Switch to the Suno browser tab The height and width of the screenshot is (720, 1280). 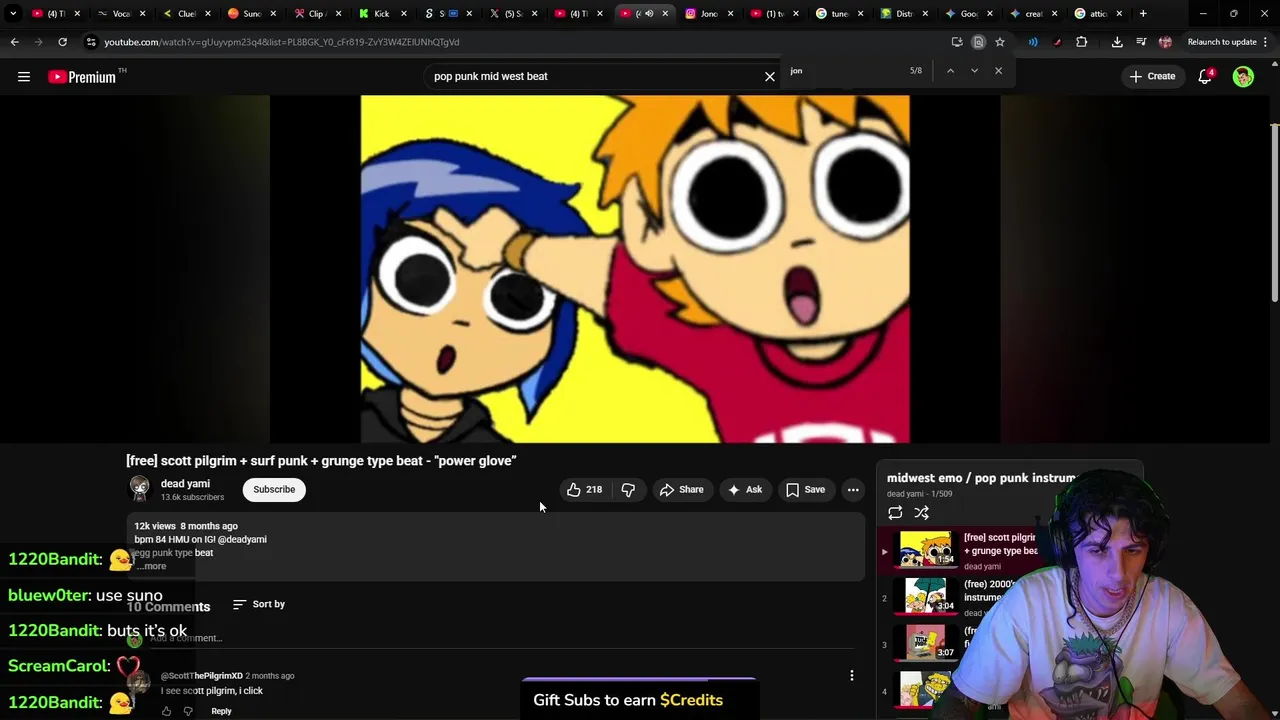point(251,14)
